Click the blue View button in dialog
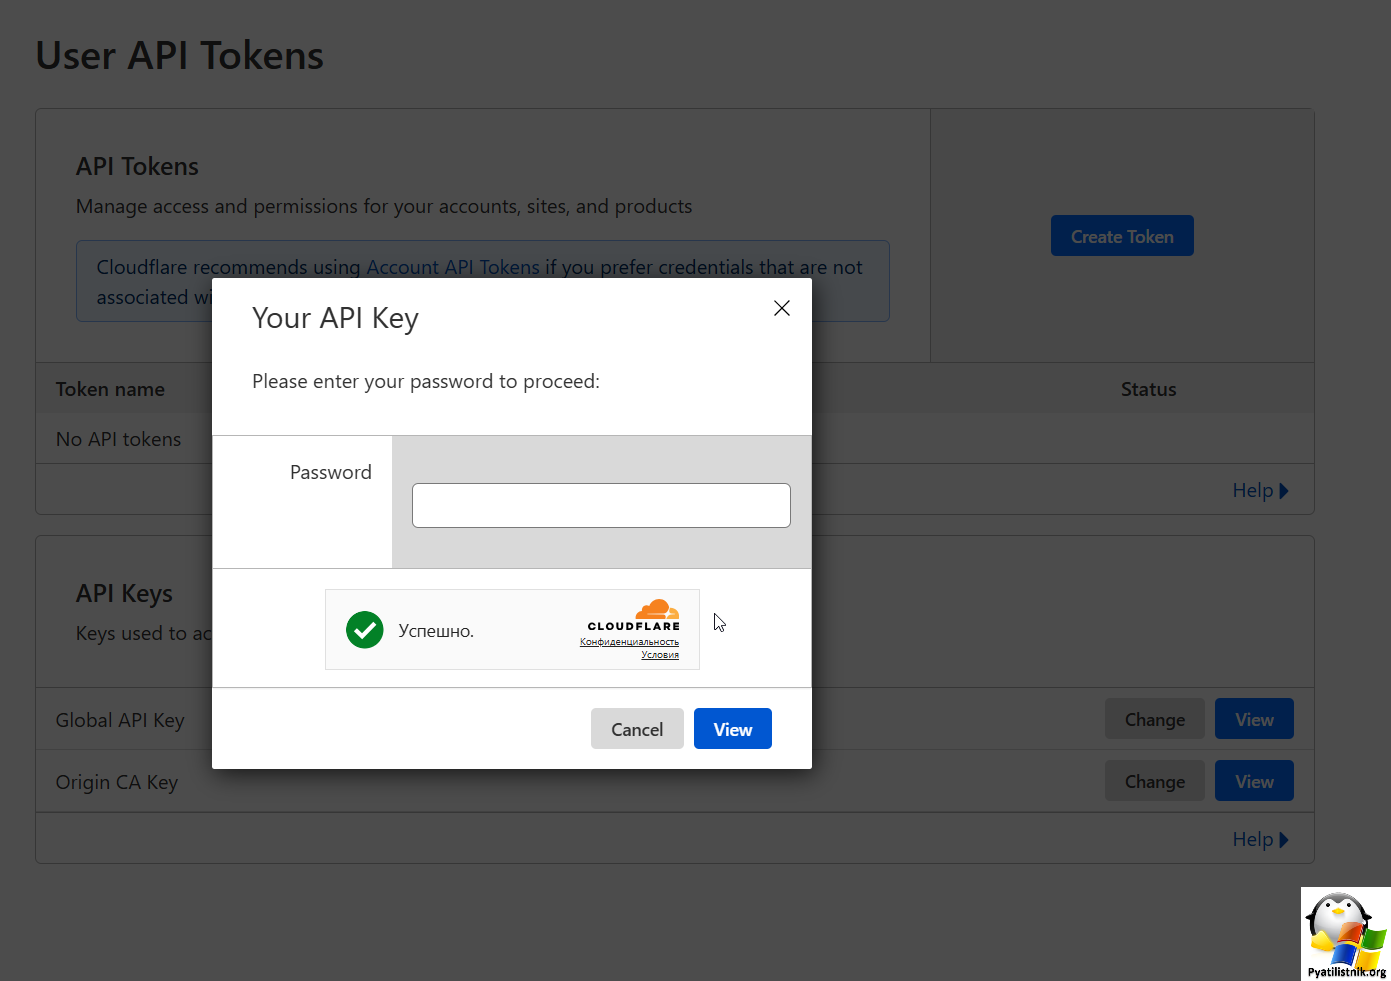This screenshot has height=981, width=1391. [x=733, y=729]
